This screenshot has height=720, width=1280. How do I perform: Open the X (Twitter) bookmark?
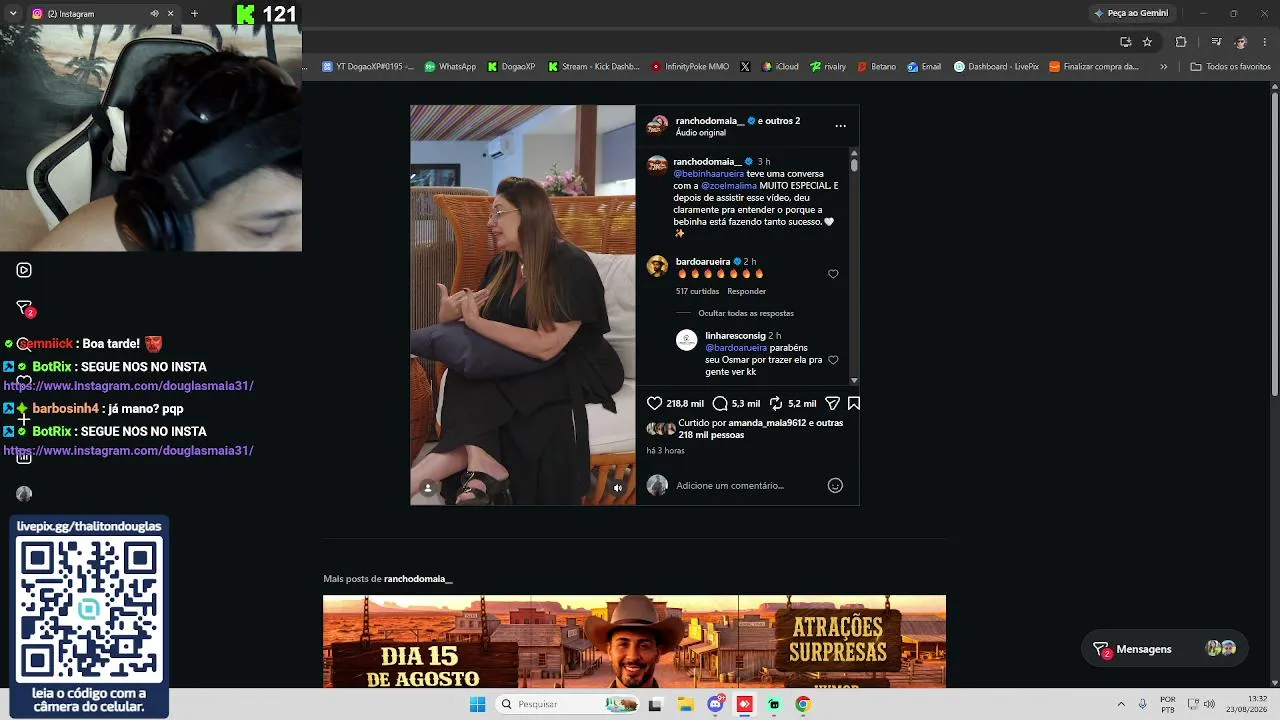click(x=745, y=67)
